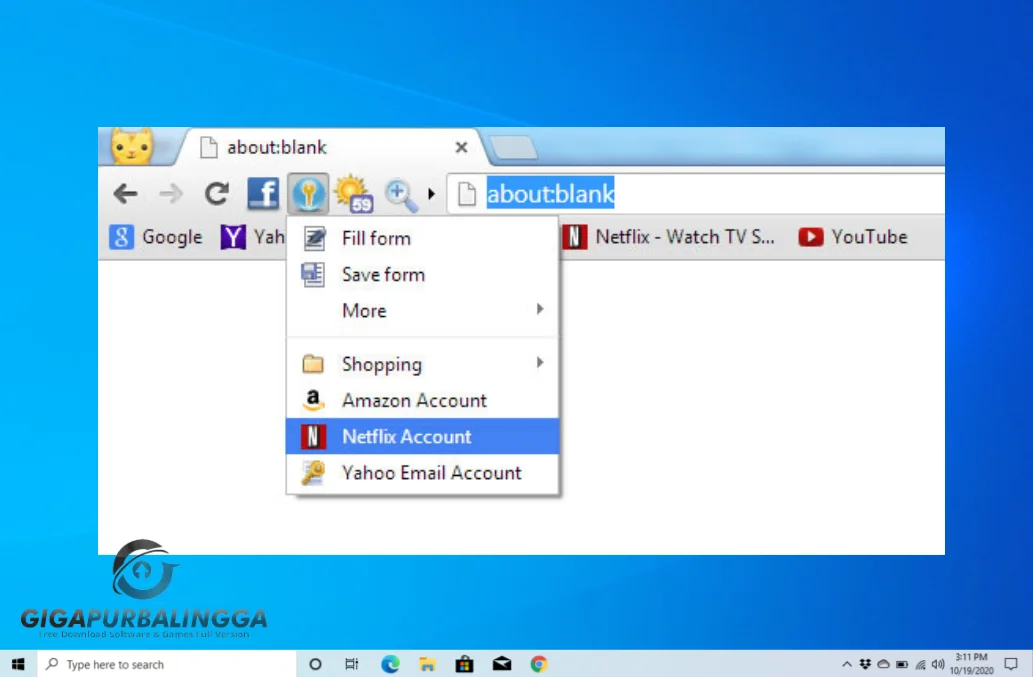Open the YouTube bookmark icon
The width and height of the screenshot is (1033, 677).
pyautogui.click(x=811, y=237)
